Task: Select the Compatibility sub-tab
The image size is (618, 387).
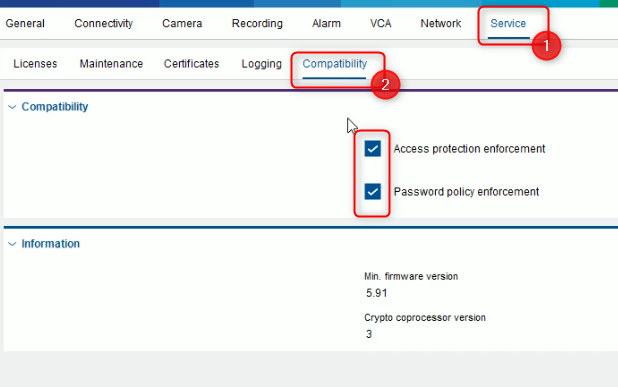Action: [335, 64]
